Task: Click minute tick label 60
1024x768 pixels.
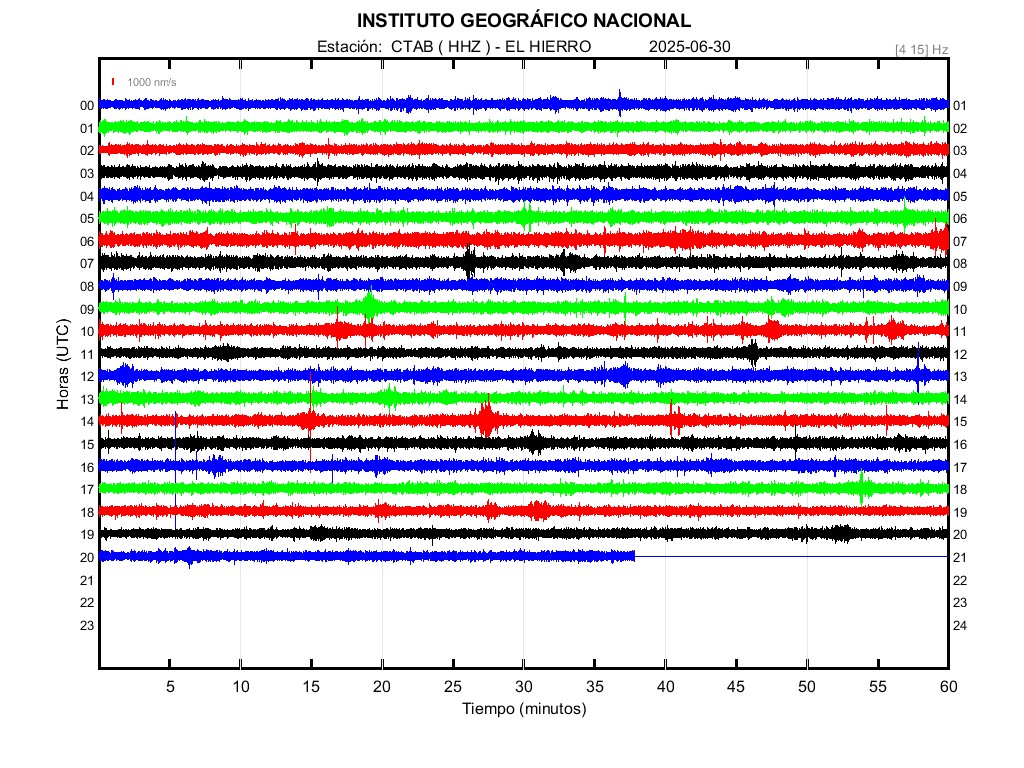Action: tap(948, 686)
